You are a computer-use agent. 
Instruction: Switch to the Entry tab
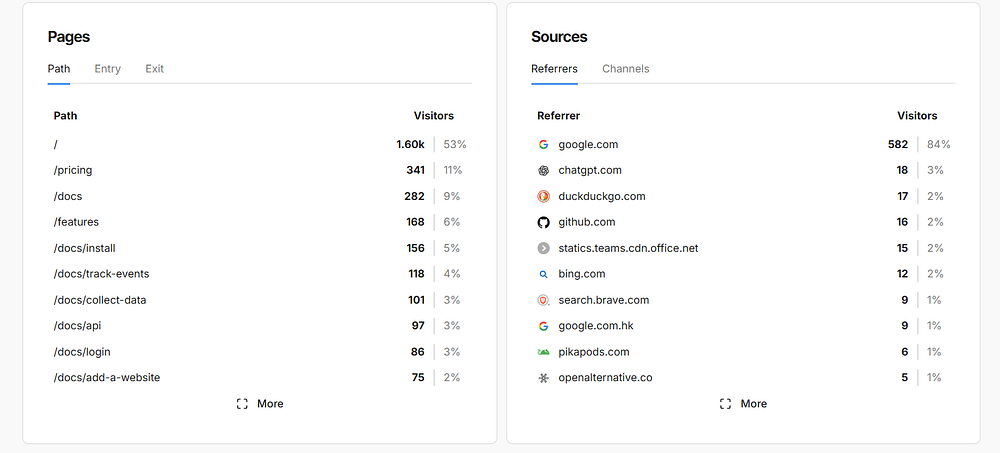(x=108, y=69)
